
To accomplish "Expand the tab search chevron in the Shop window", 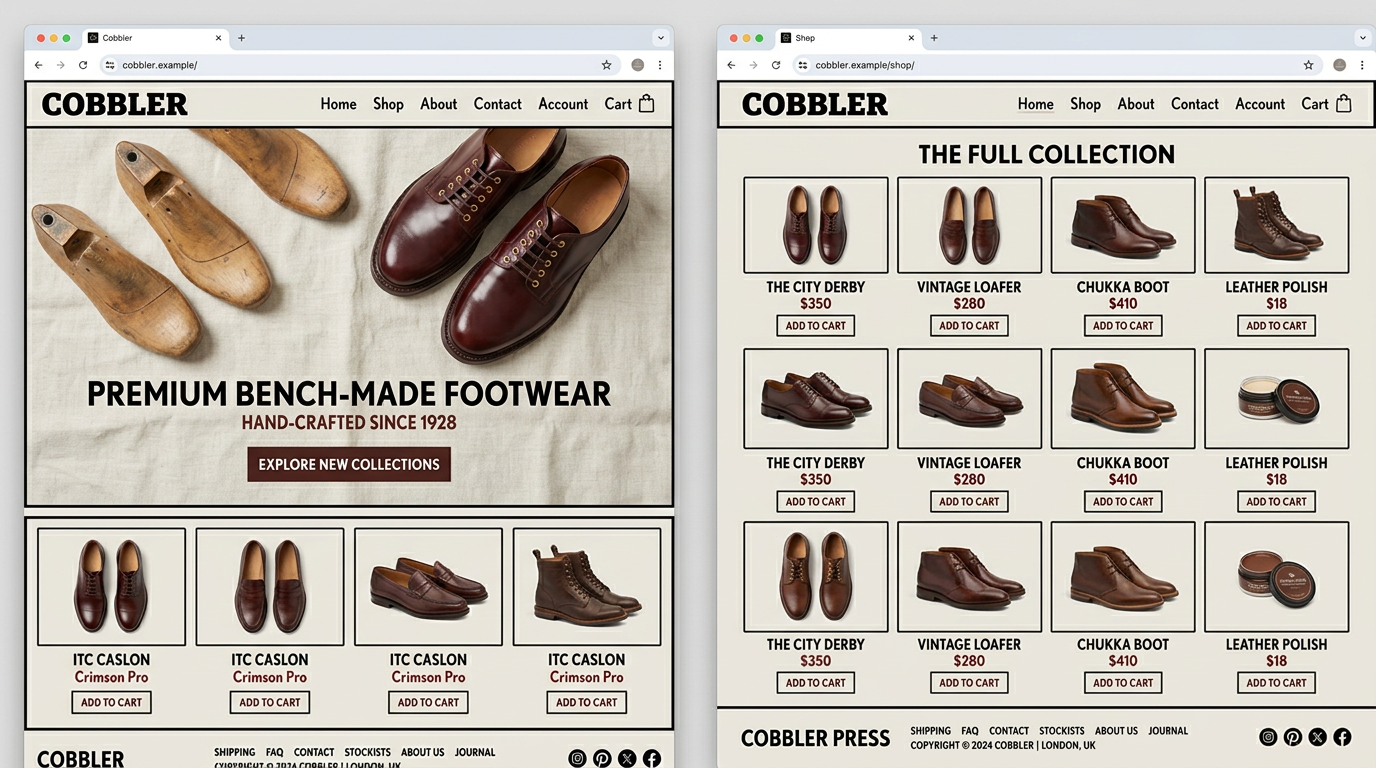I will [1362, 38].
